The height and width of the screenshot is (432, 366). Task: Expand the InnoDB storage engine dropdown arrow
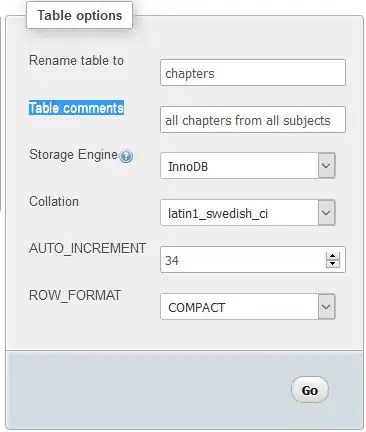click(x=326, y=165)
